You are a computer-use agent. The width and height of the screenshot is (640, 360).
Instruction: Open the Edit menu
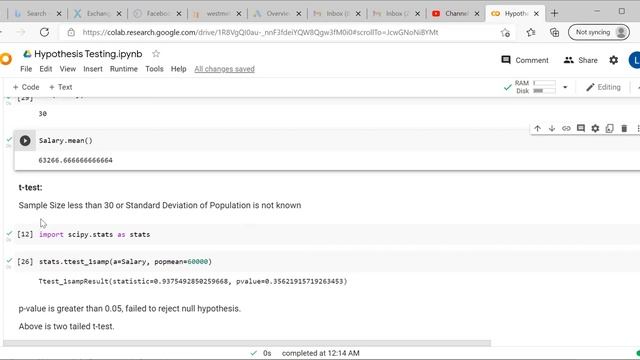46,69
